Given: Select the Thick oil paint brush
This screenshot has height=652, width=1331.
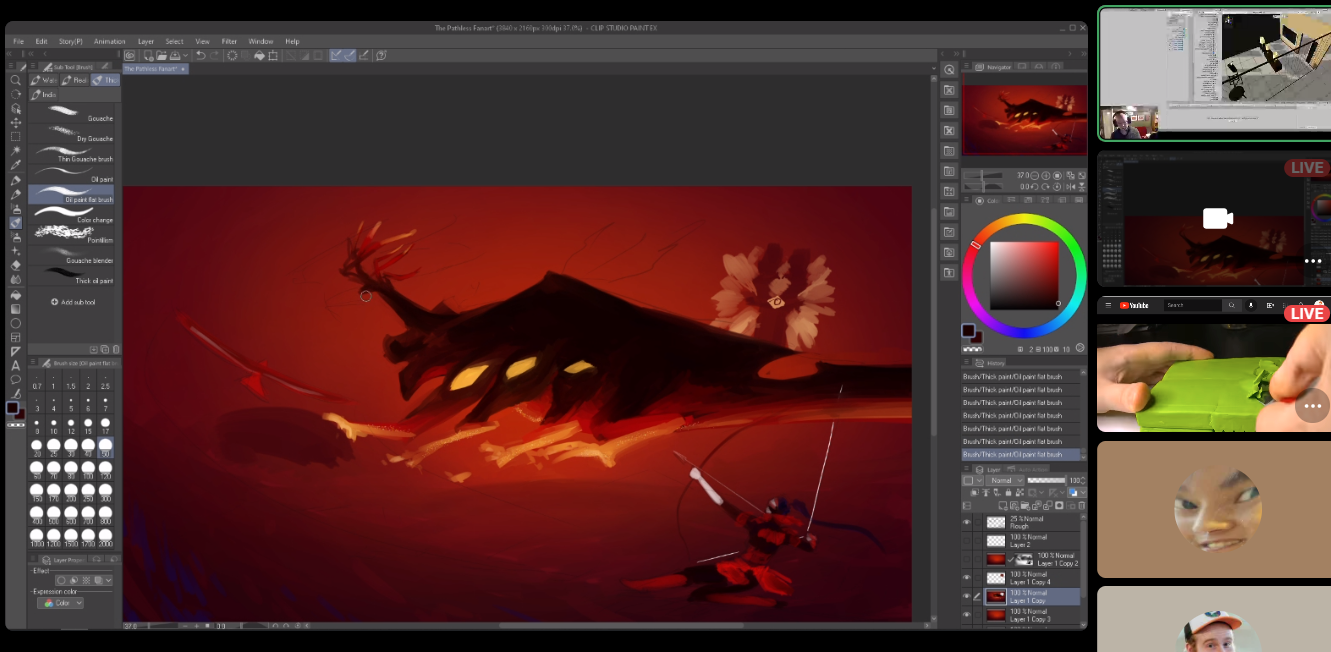Looking at the screenshot, I should click(x=71, y=278).
